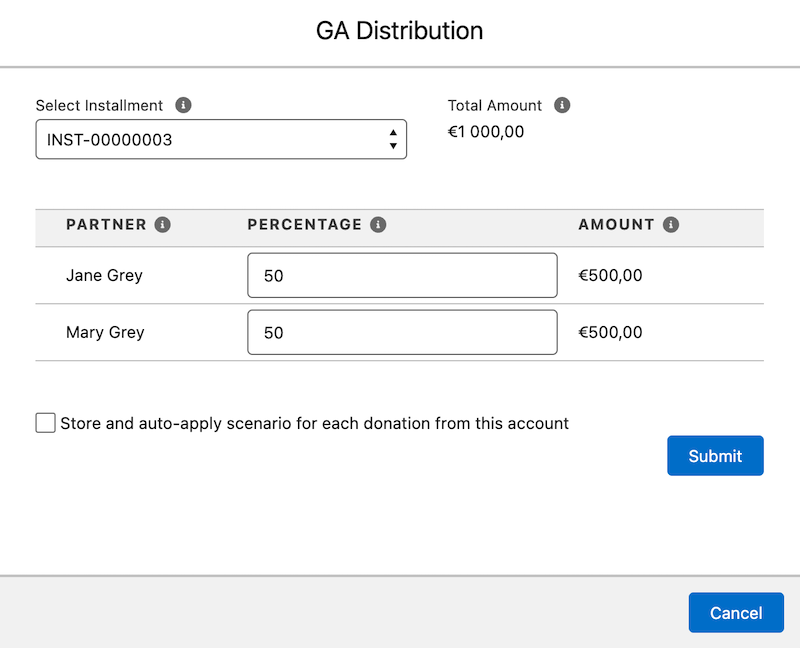Click the PERCENTAGE column header text
The height and width of the screenshot is (648, 800).
click(304, 225)
